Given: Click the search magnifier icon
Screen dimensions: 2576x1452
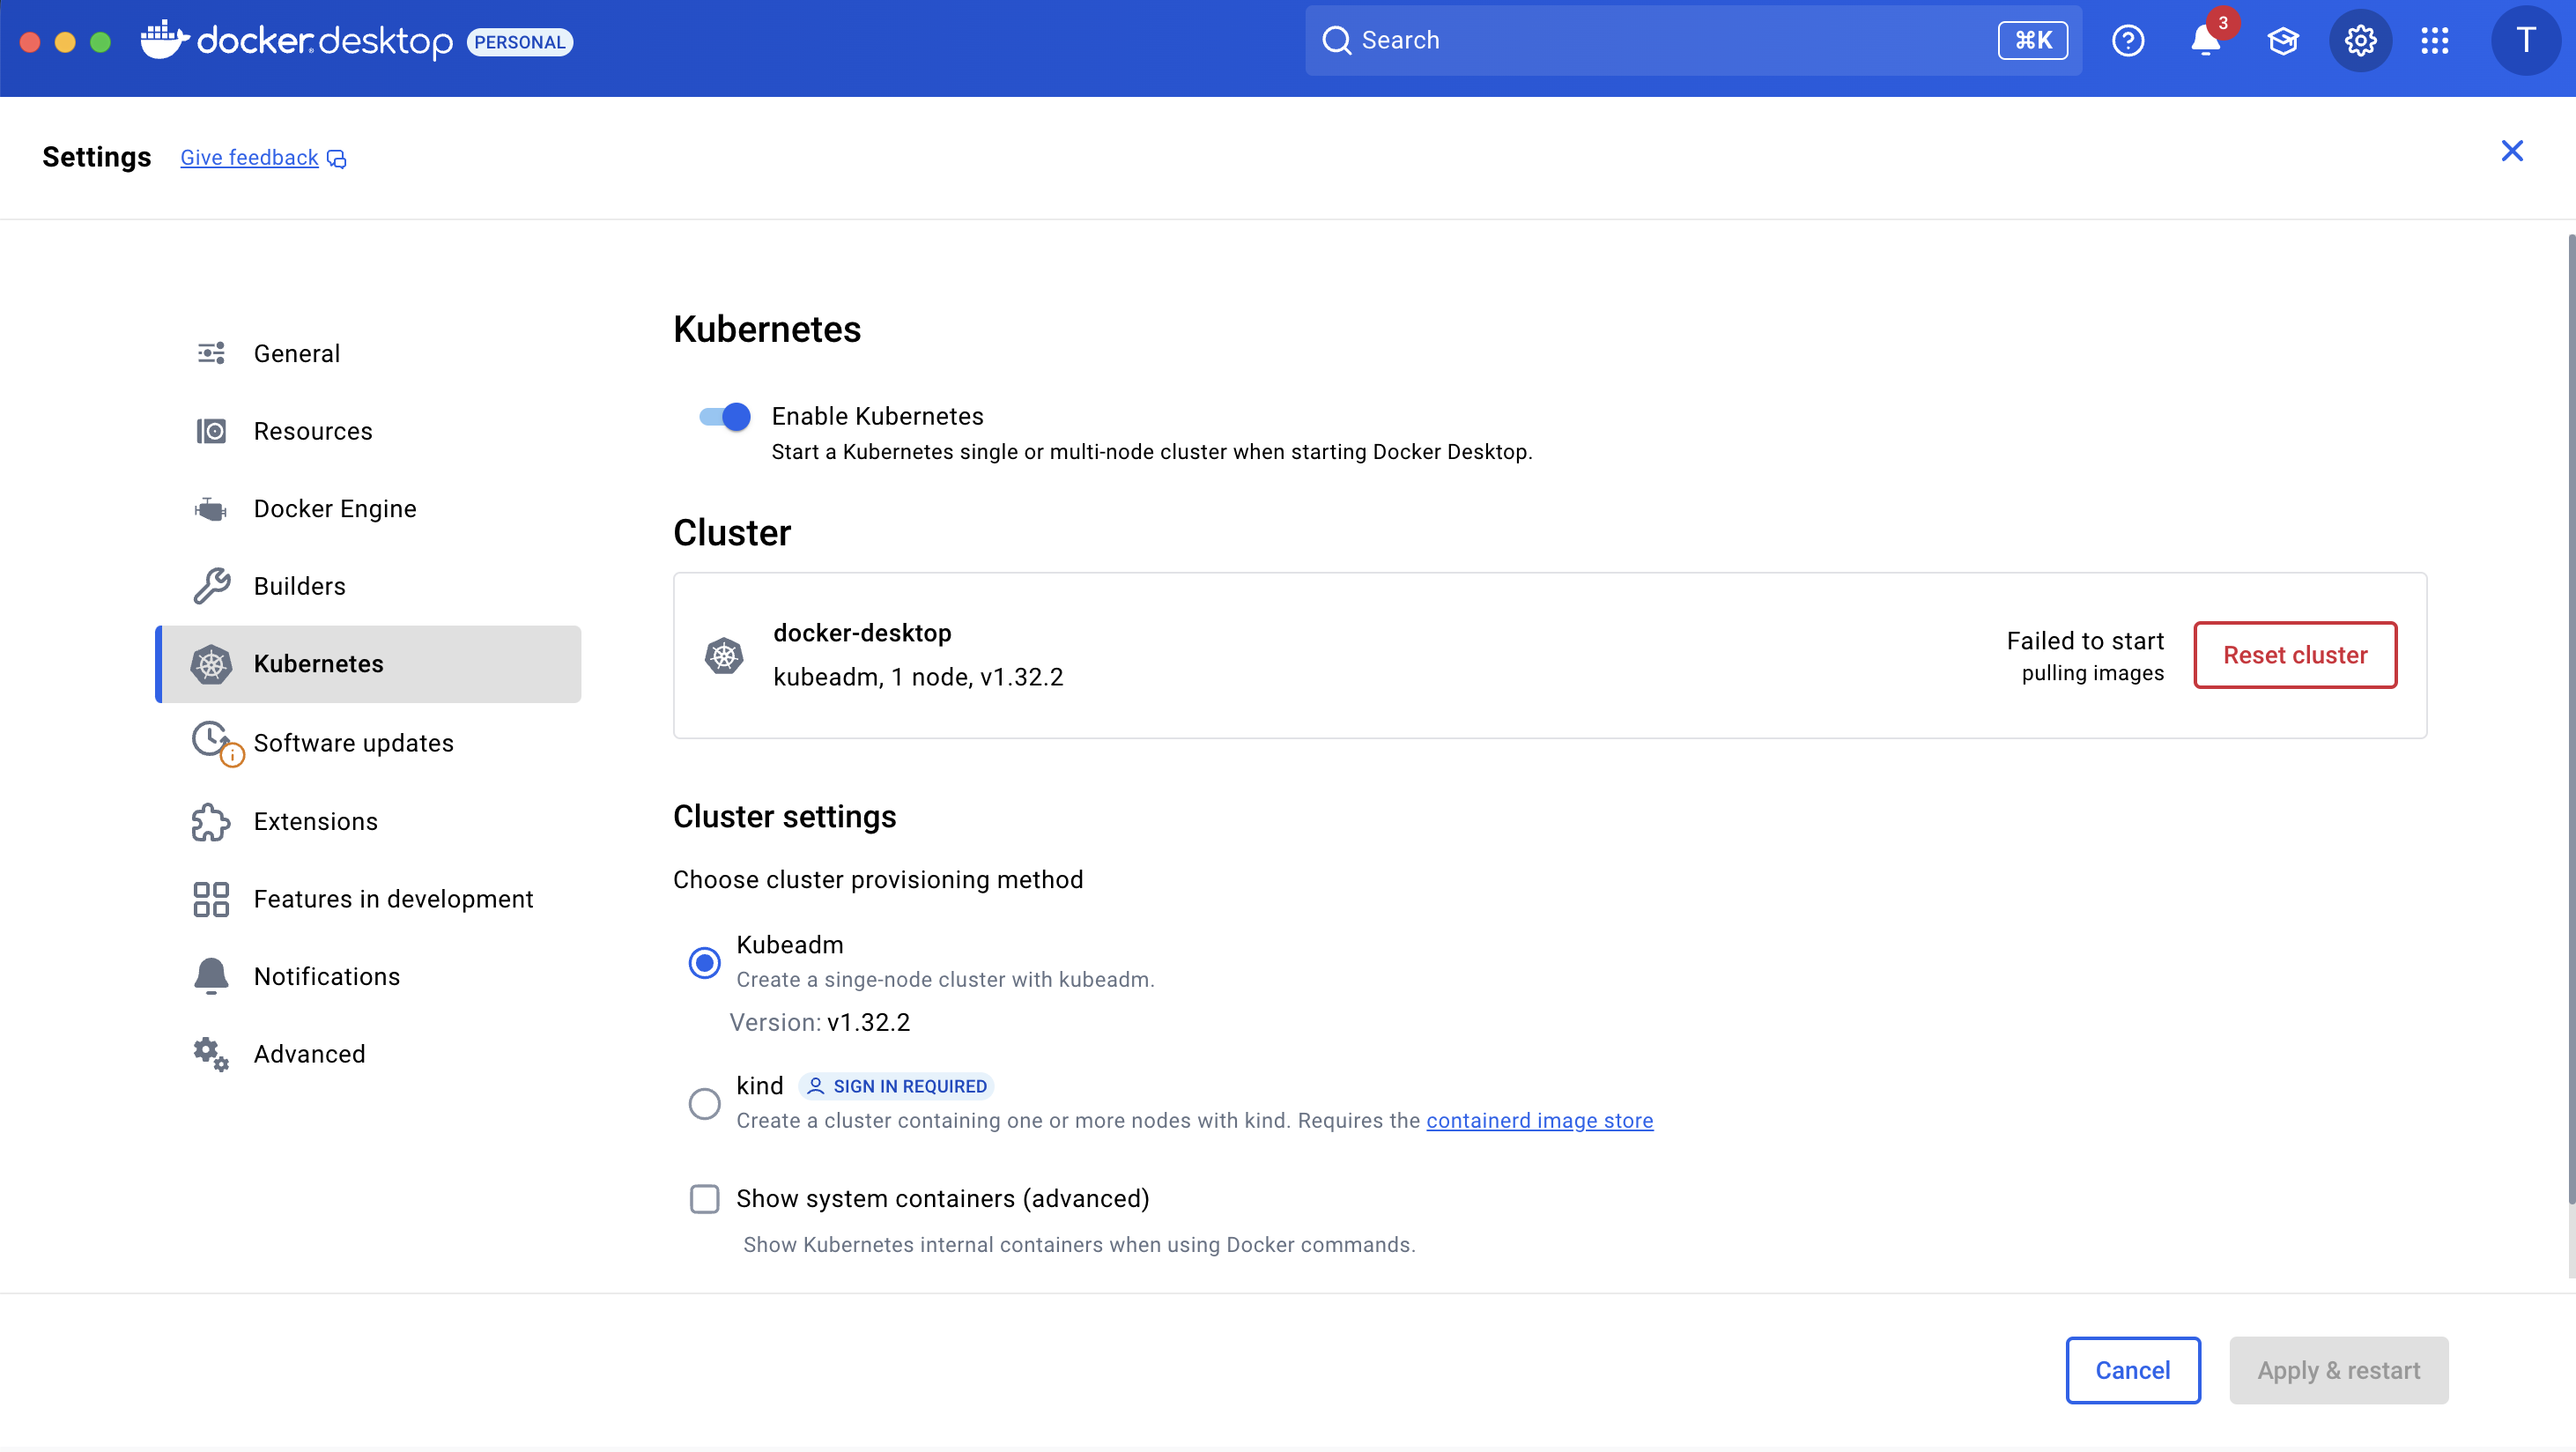Looking at the screenshot, I should (1336, 40).
